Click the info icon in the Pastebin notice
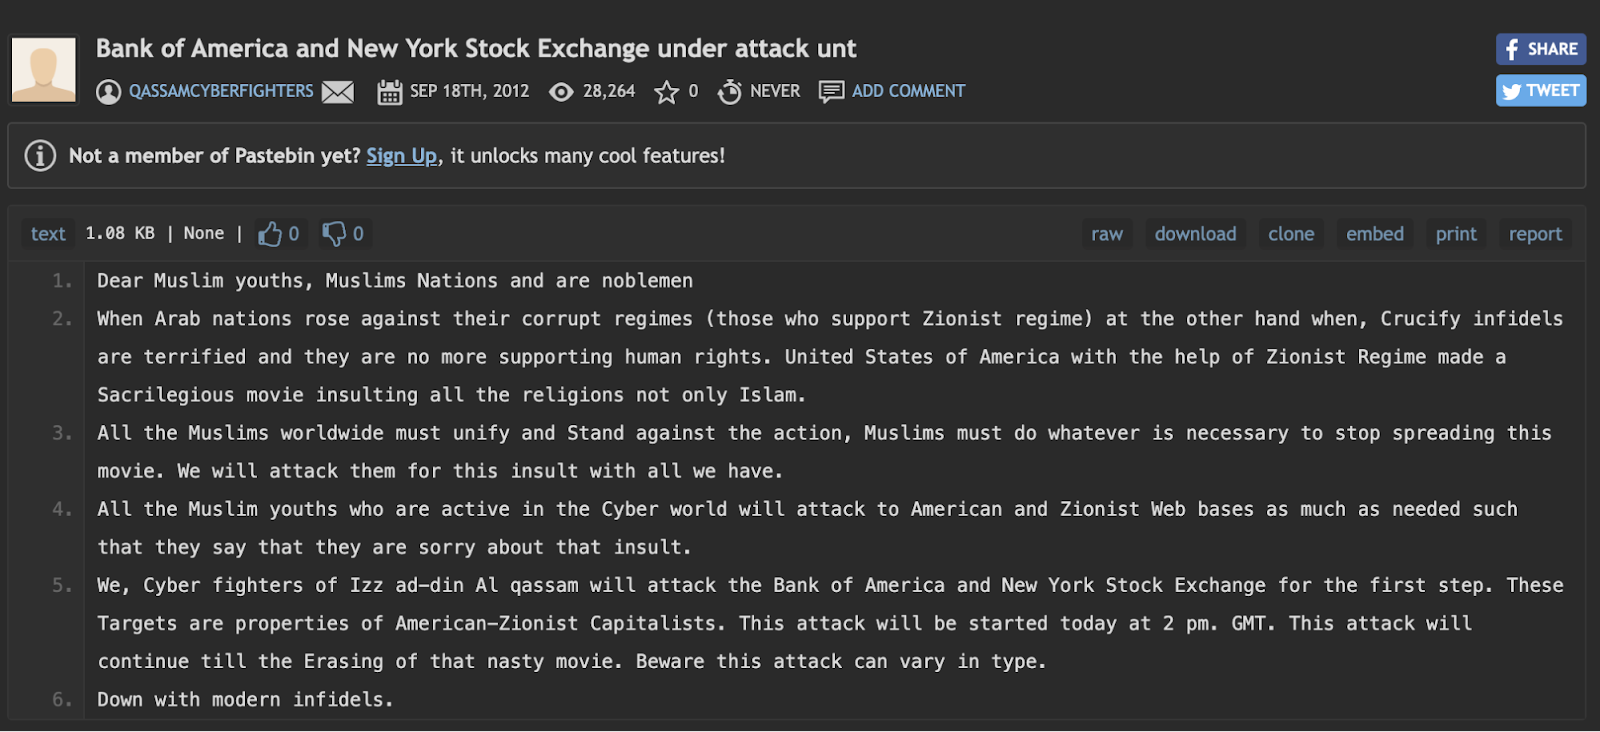This screenshot has width=1600, height=732. (40, 156)
